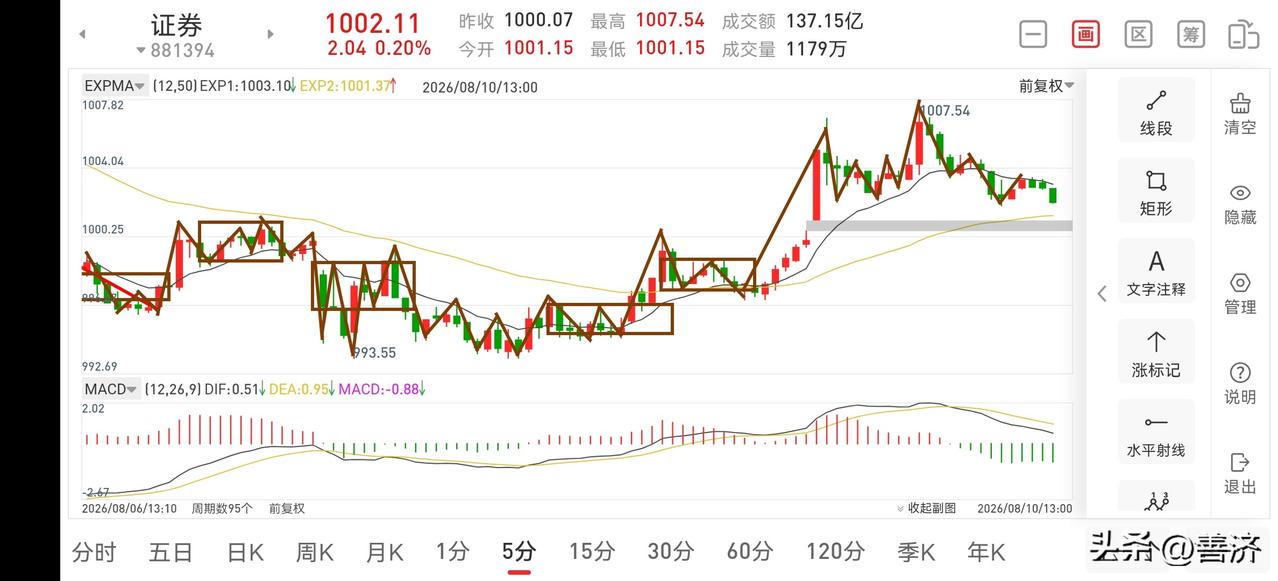Open the MACD indicator dropdown
Viewport: 1278px width, 581px height.
[x=111, y=389]
